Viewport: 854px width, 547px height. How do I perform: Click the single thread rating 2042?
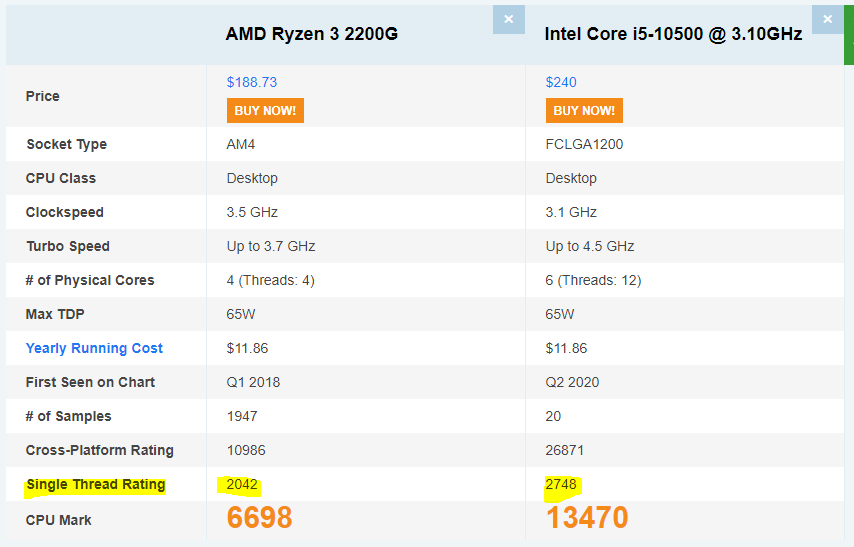point(242,484)
